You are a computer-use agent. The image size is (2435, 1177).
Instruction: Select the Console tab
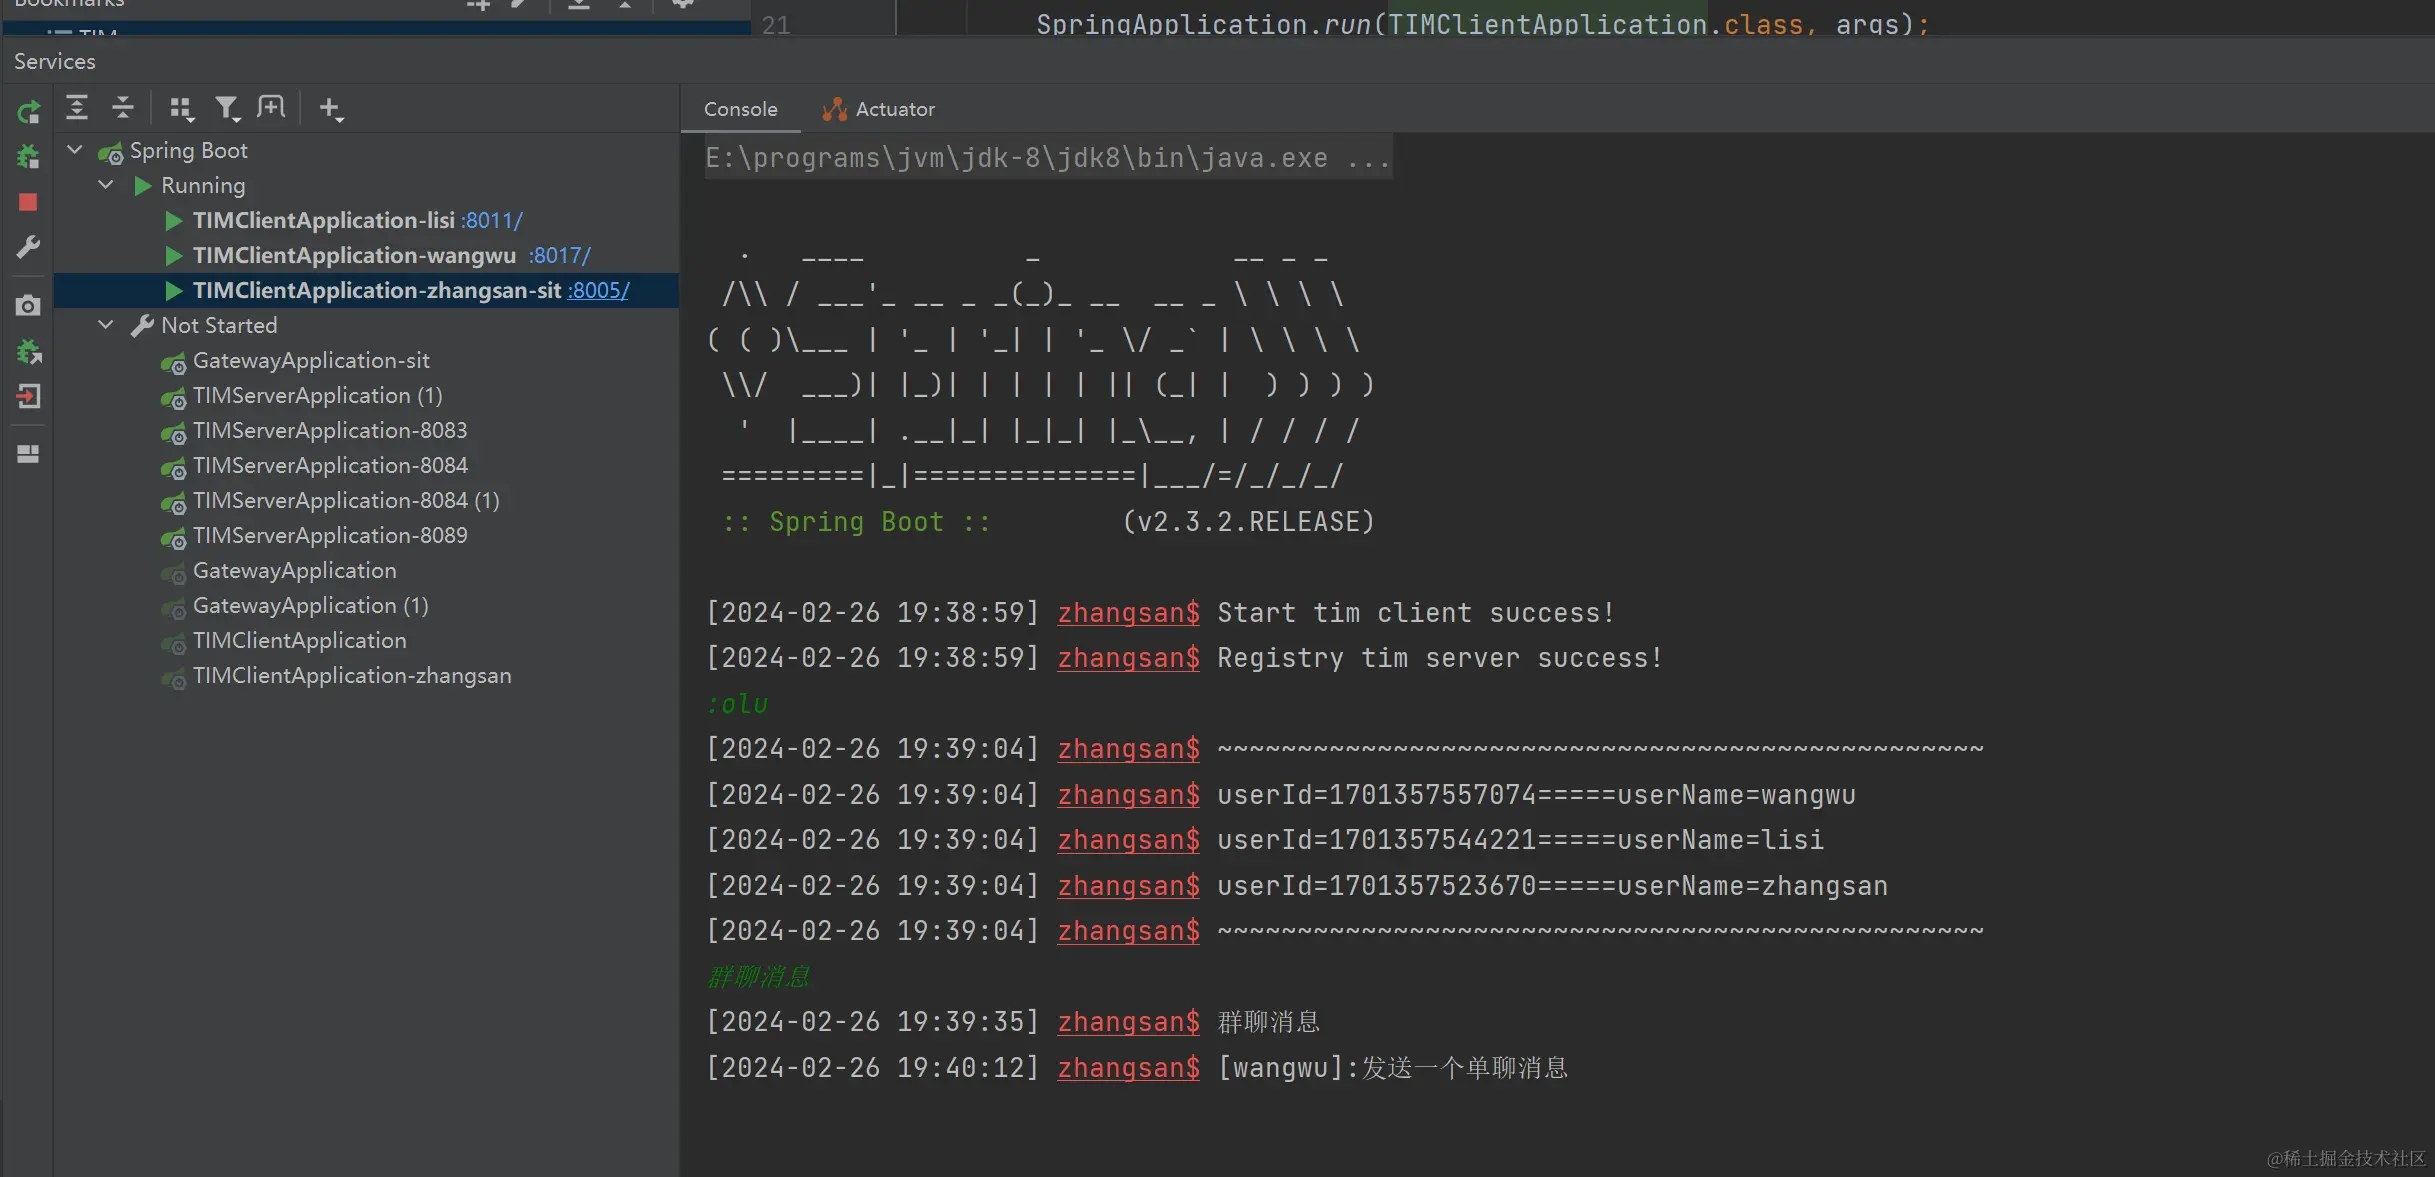(740, 109)
